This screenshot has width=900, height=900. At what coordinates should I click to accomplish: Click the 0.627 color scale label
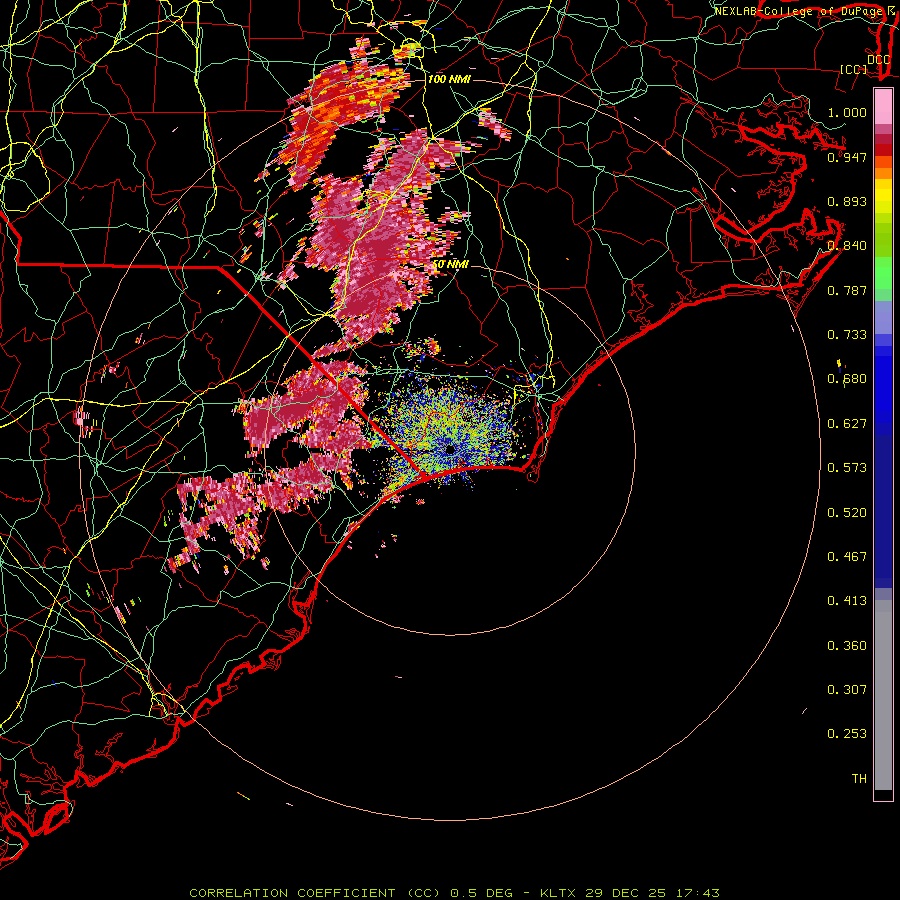[847, 424]
